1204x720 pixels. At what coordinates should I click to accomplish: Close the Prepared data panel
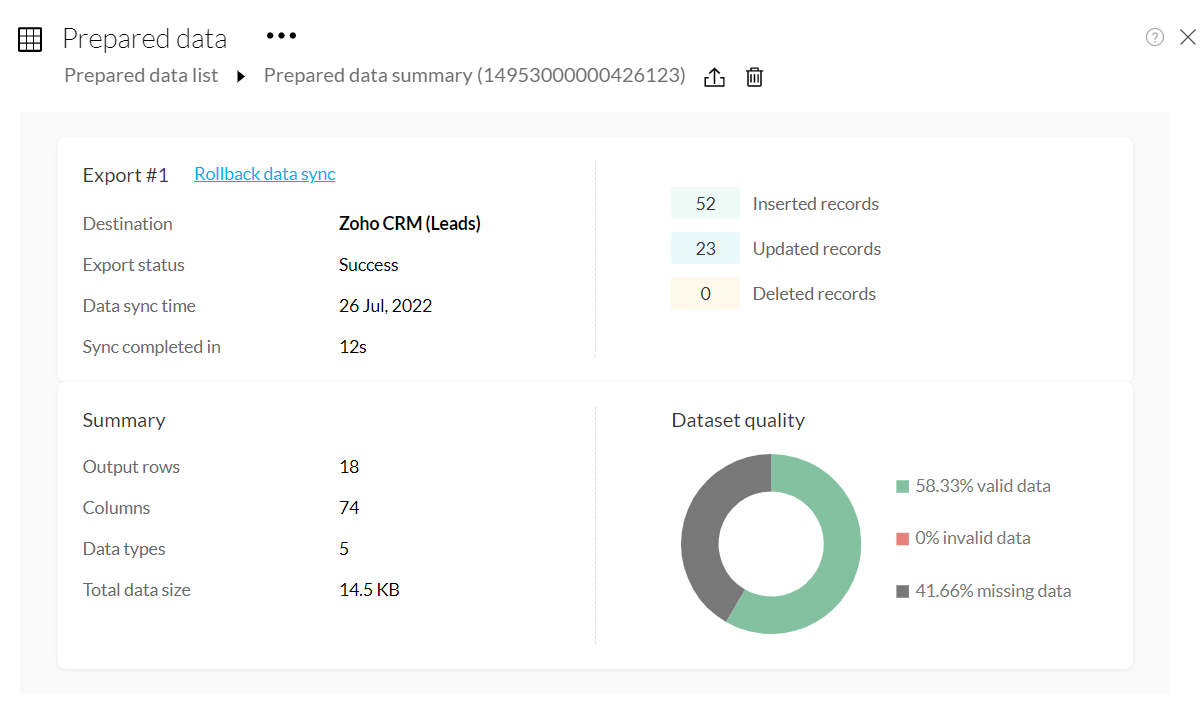pyautogui.click(x=1187, y=37)
